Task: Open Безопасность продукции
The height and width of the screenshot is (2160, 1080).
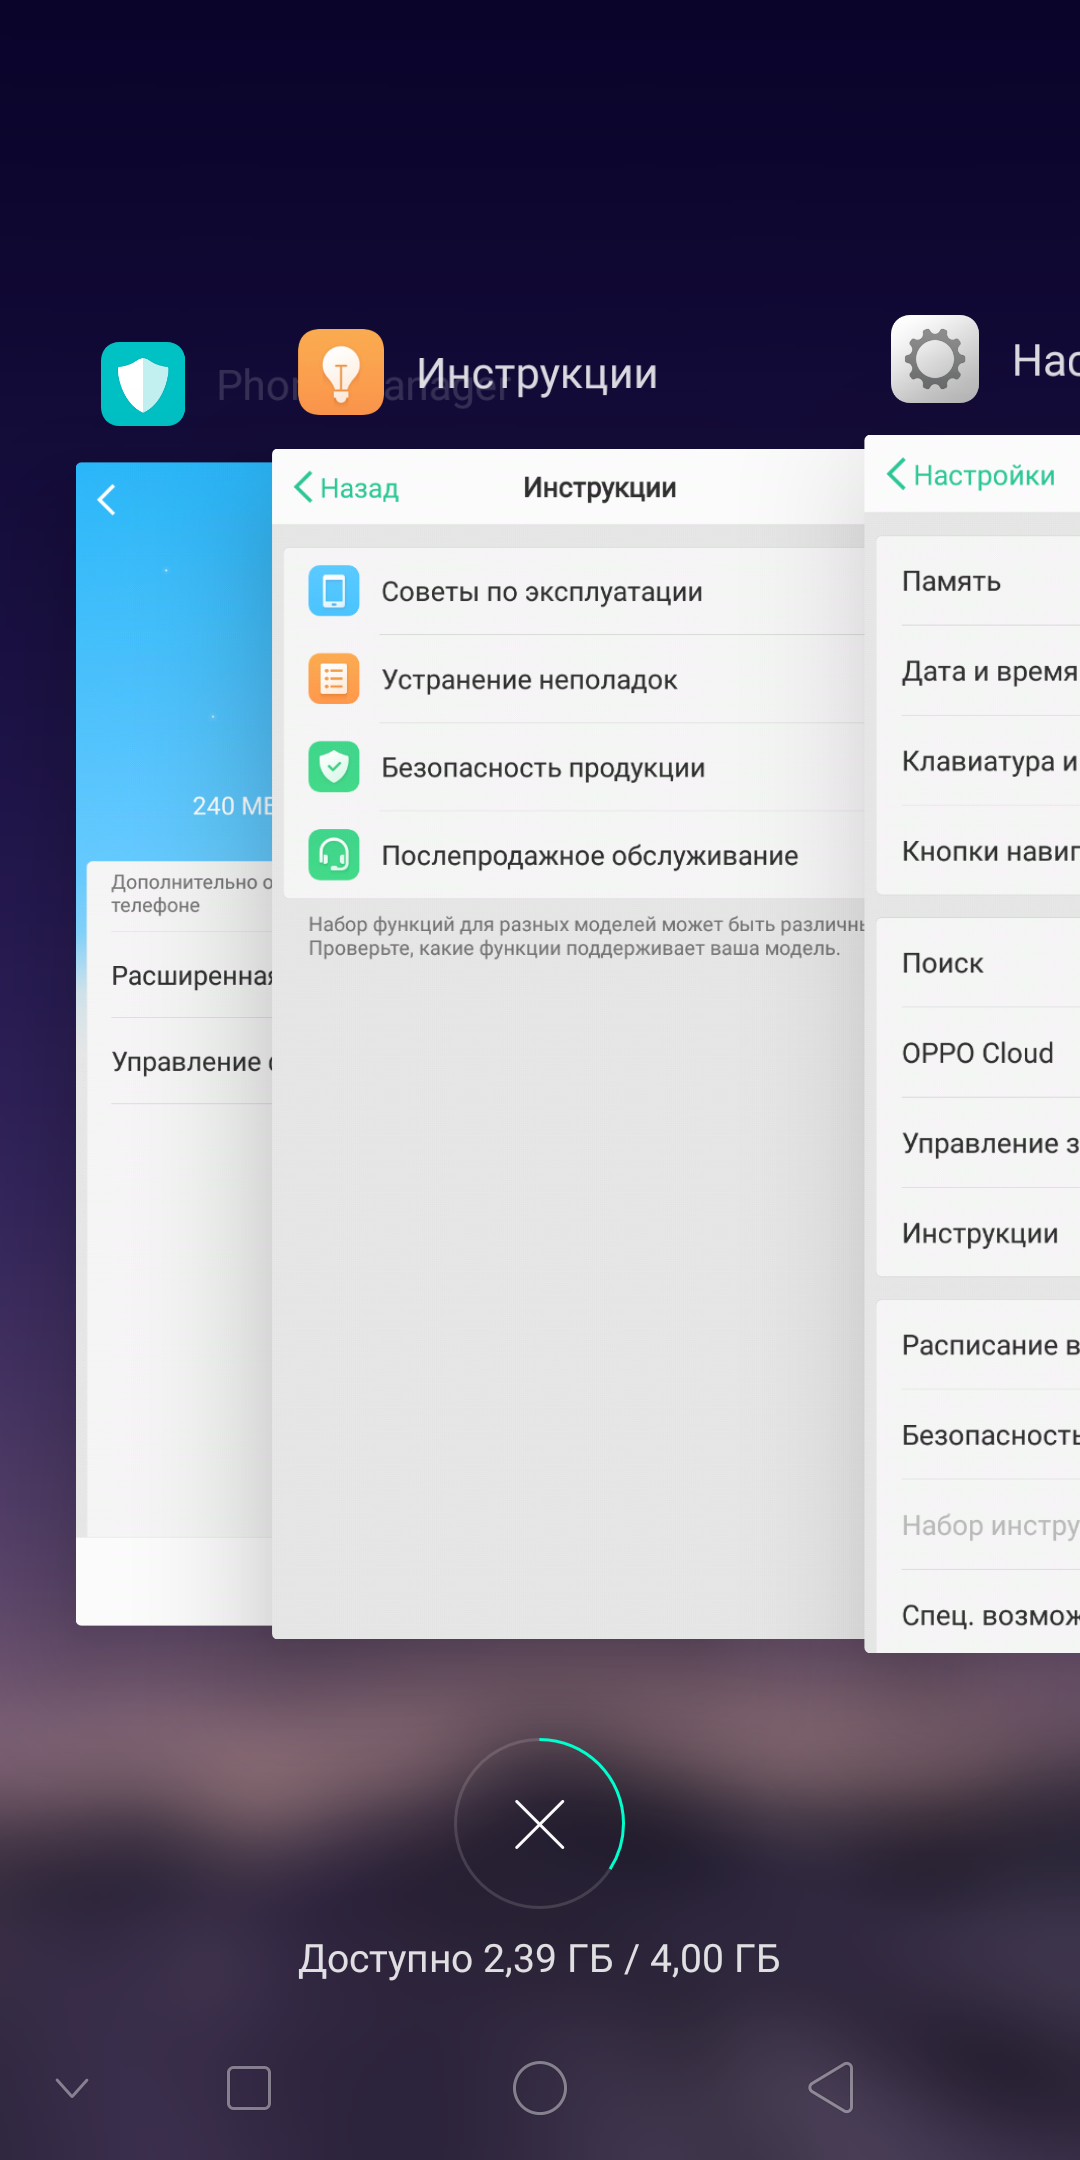Action: point(574,767)
